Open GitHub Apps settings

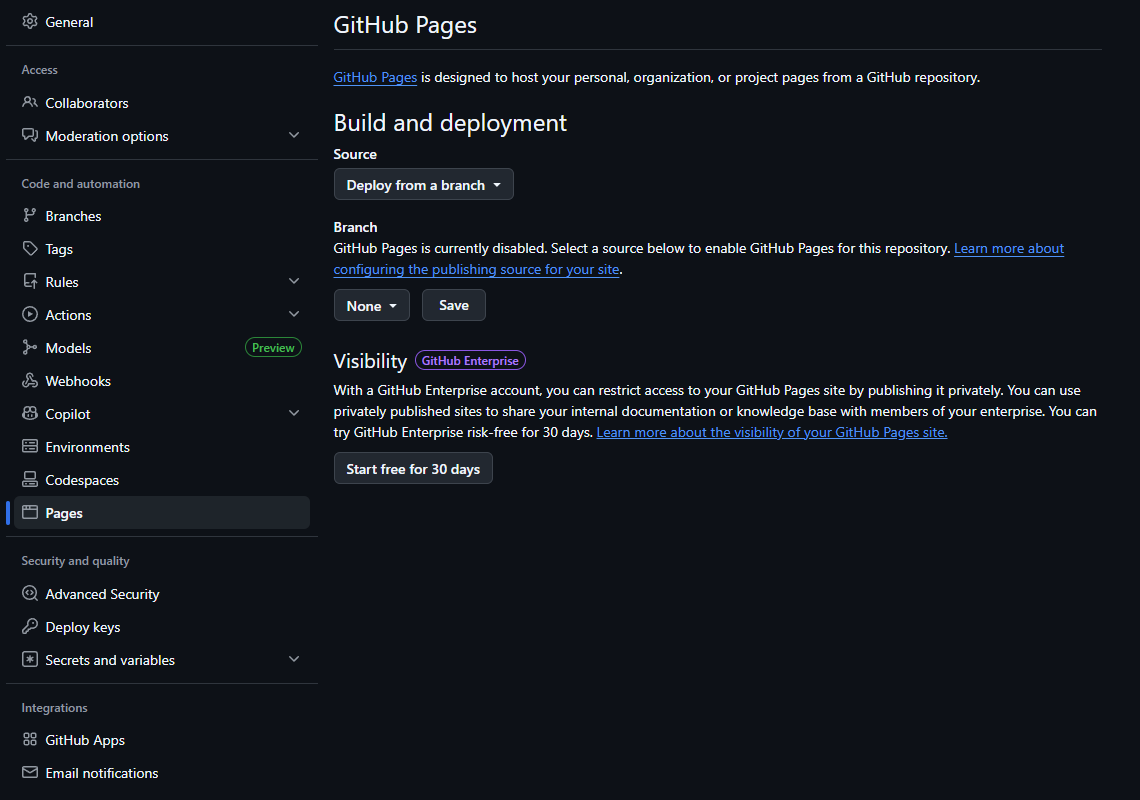click(x=161, y=740)
